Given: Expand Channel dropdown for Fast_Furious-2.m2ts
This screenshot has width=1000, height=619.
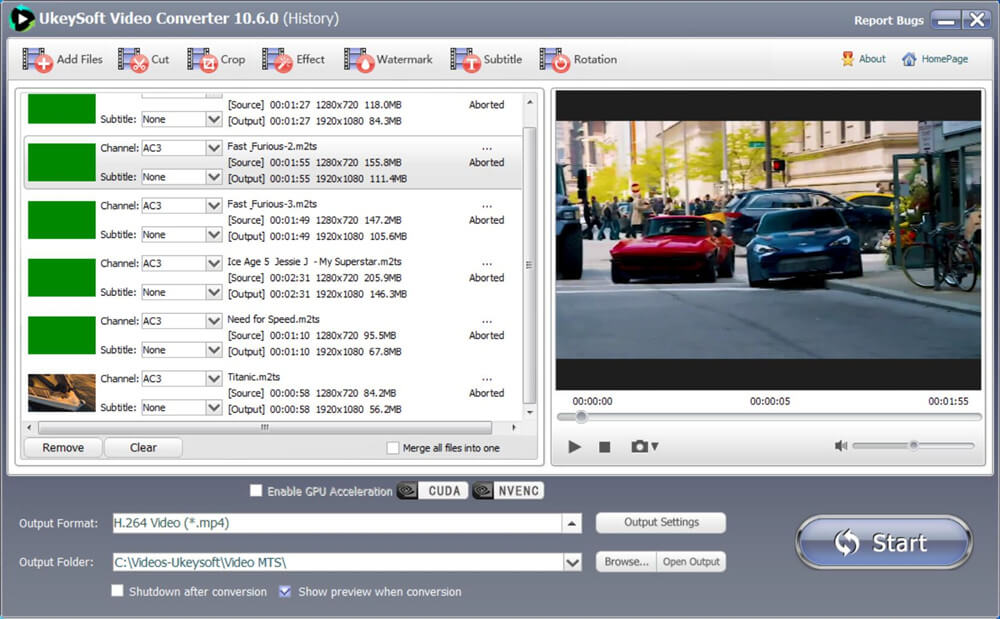Looking at the screenshot, I should click(214, 148).
